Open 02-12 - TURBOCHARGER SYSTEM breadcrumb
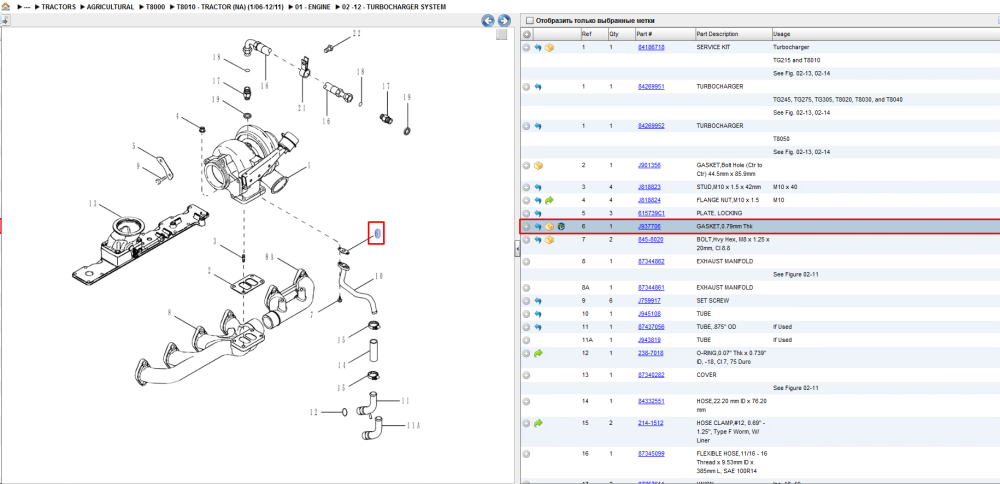 [394, 6]
